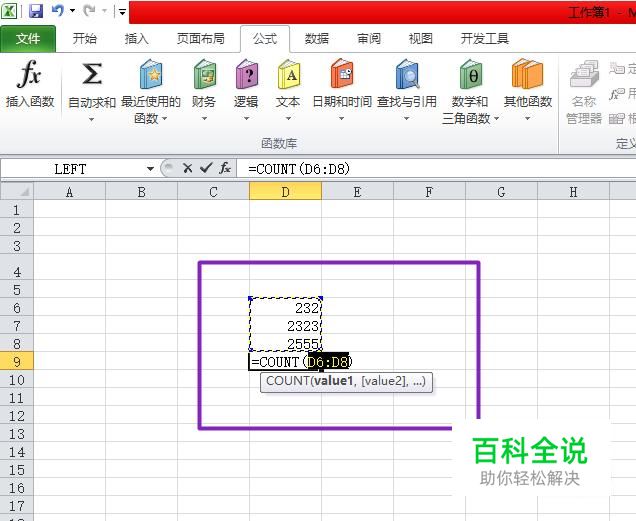This screenshot has width=636, height=521.
Task: Open Date and Time functions icon
Action: click(x=342, y=74)
